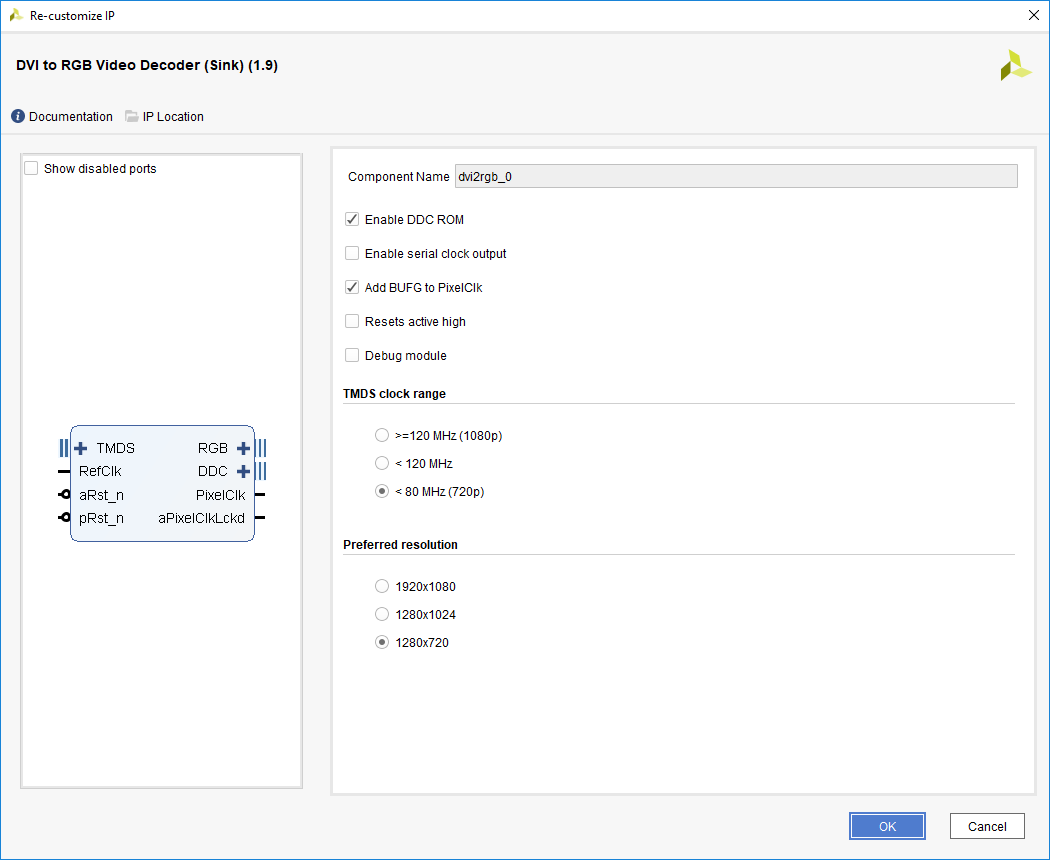Viewport: 1050px width, 860px height.
Task: Check Resets active high option
Action: tap(352, 321)
